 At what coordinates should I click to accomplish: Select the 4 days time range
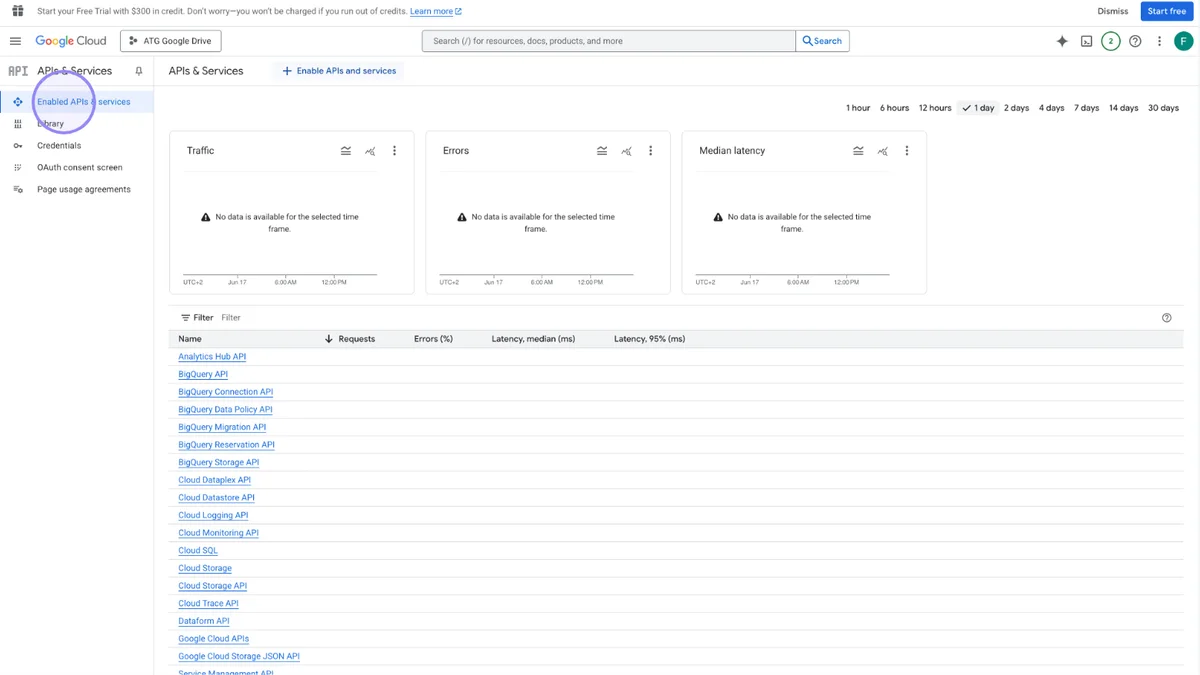(x=1051, y=108)
